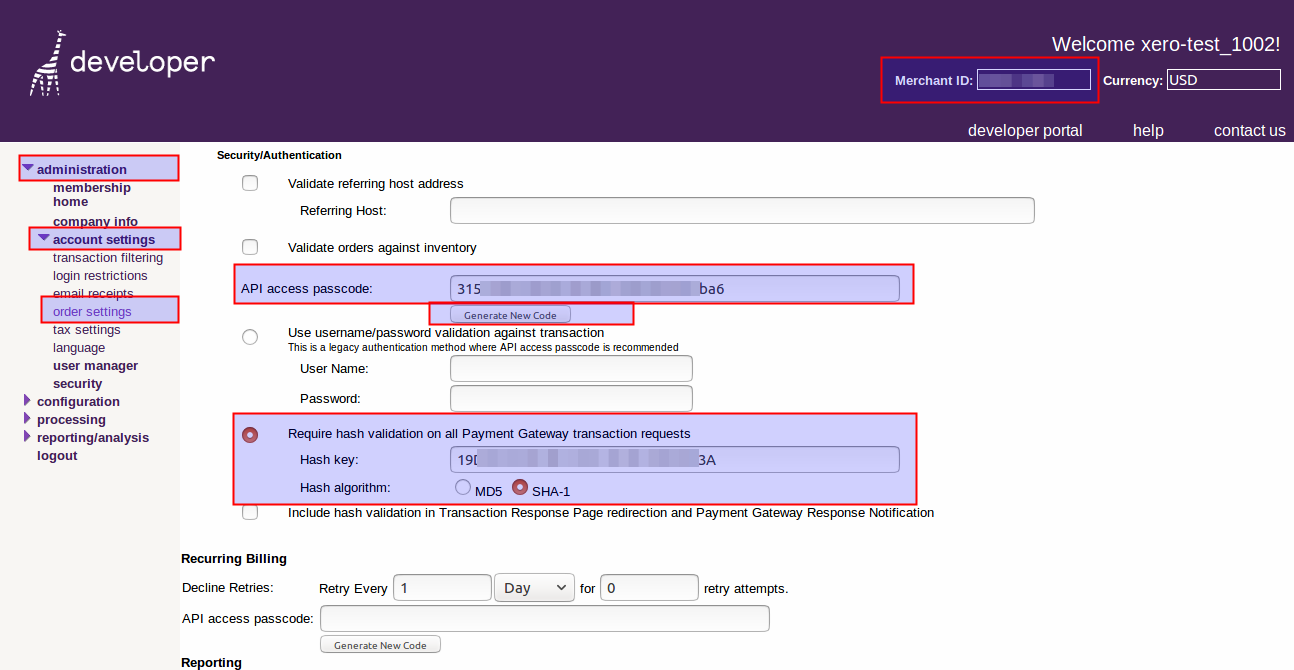This screenshot has height=670, width=1294.
Task: Generate new code for API access passcode
Action: (x=510, y=315)
